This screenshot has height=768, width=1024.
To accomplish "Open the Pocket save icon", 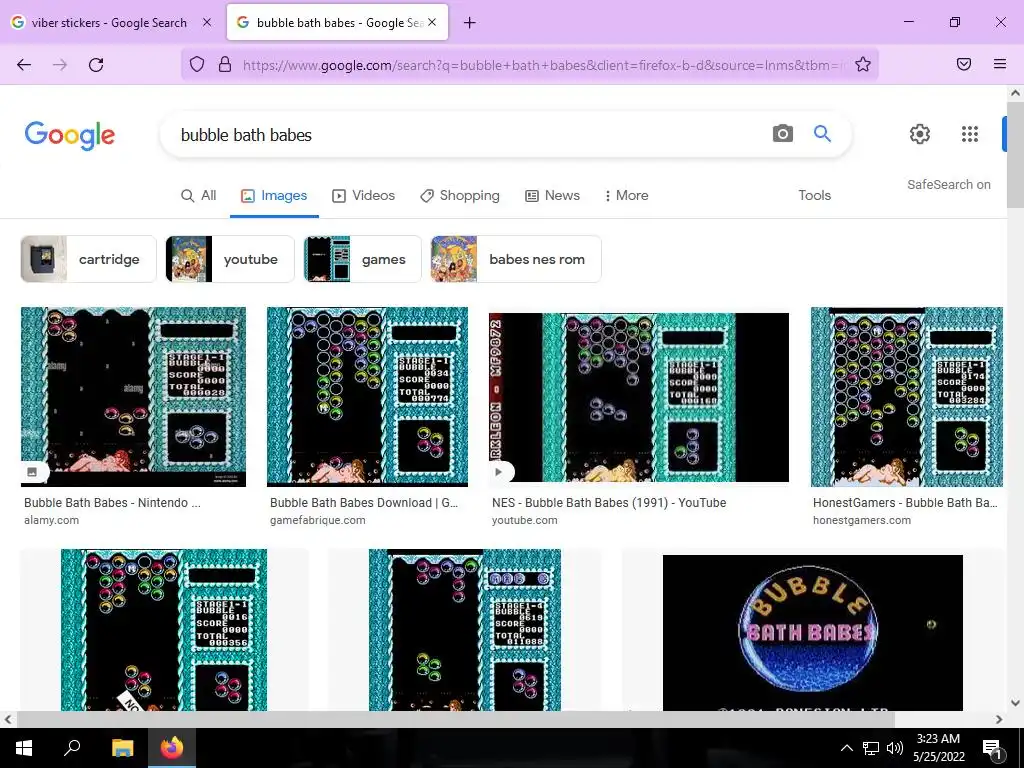I will [964, 64].
